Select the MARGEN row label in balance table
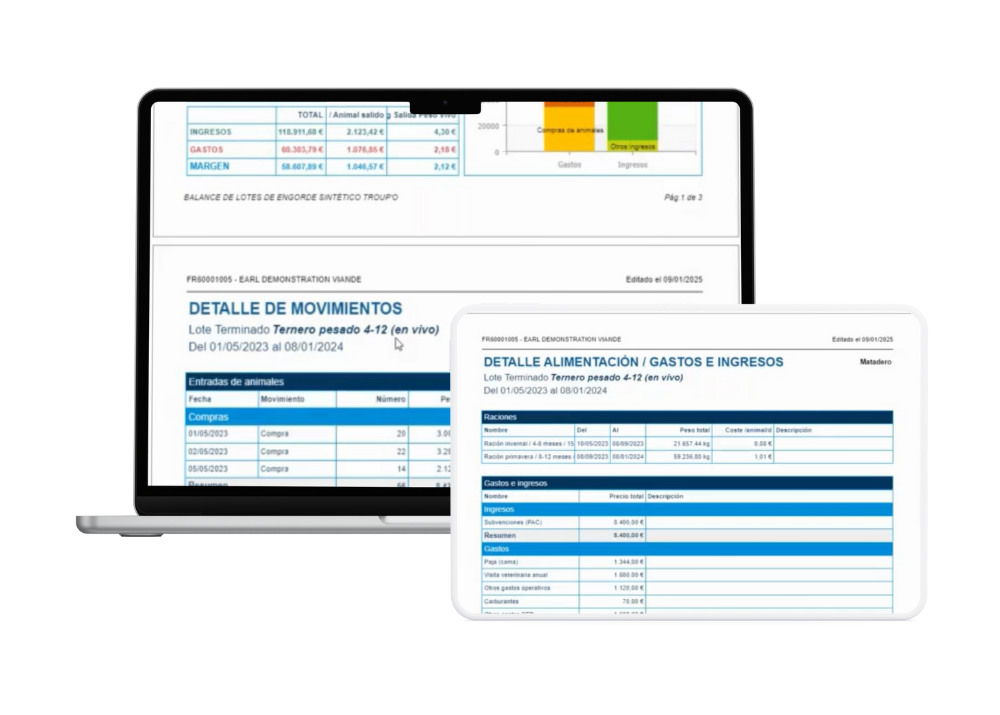This screenshot has width=1000, height=715. (x=210, y=166)
